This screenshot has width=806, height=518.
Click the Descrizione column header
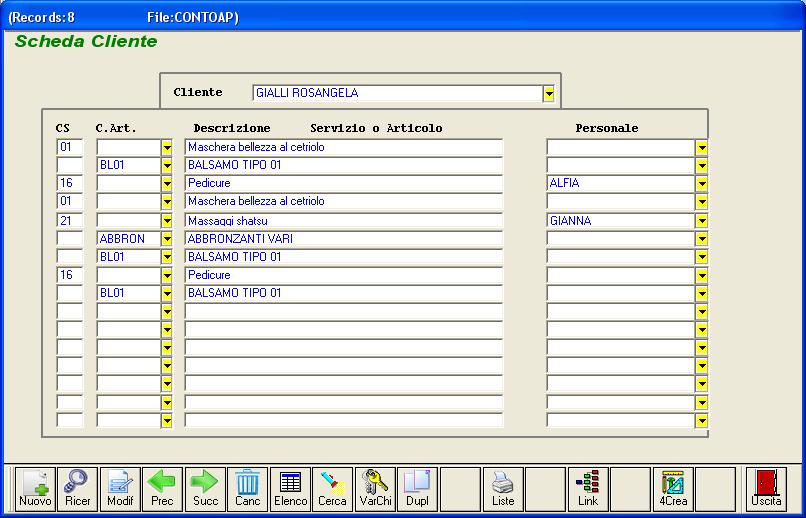pyautogui.click(x=232, y=128)
